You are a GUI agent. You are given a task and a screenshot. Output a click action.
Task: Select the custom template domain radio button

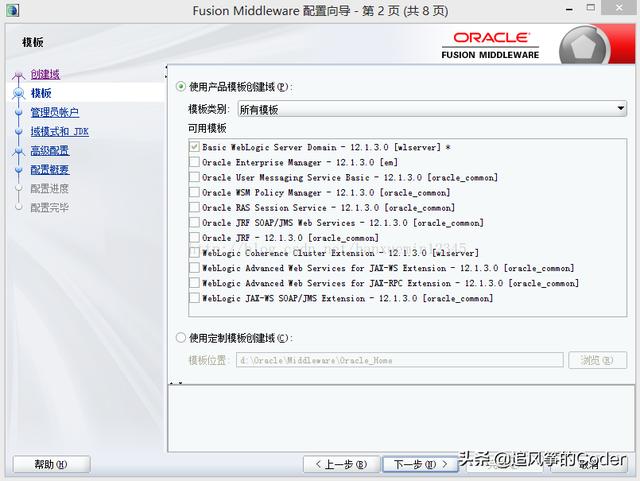(181, 338)
